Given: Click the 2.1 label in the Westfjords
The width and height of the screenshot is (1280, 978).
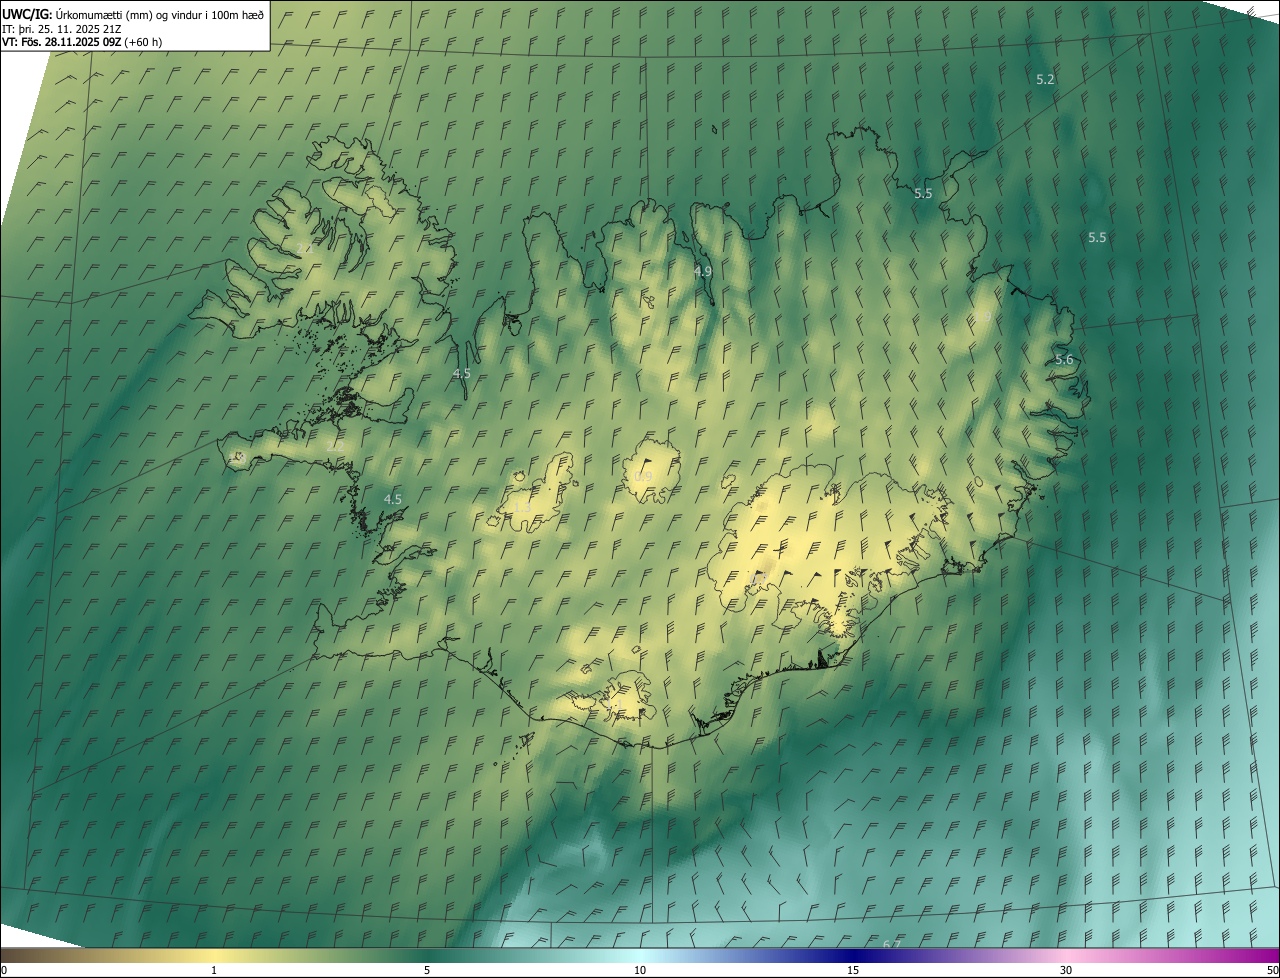Looking at the screenshot, I should [304, 248].
